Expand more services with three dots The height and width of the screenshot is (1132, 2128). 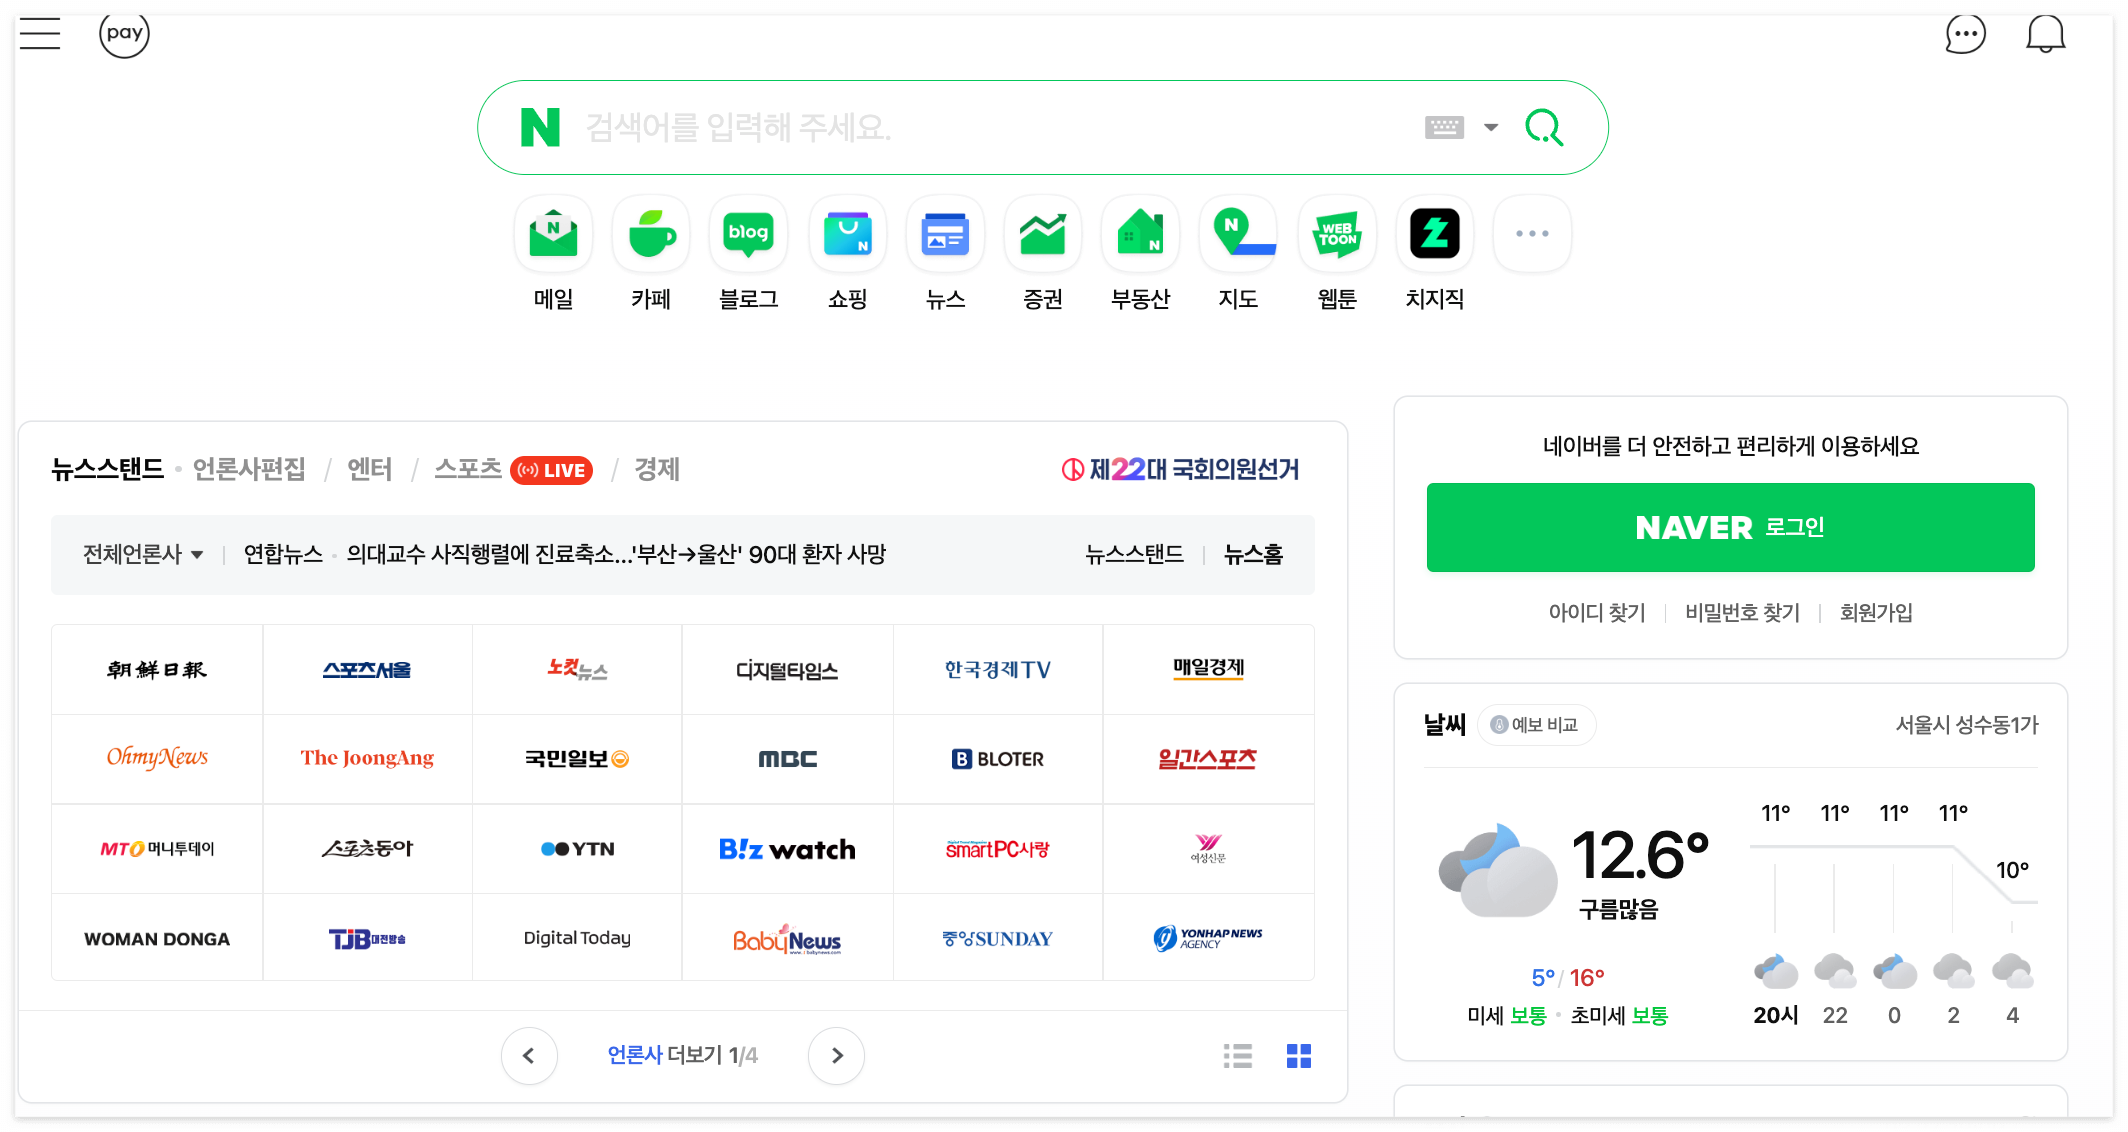click(x=1531, y=234)
